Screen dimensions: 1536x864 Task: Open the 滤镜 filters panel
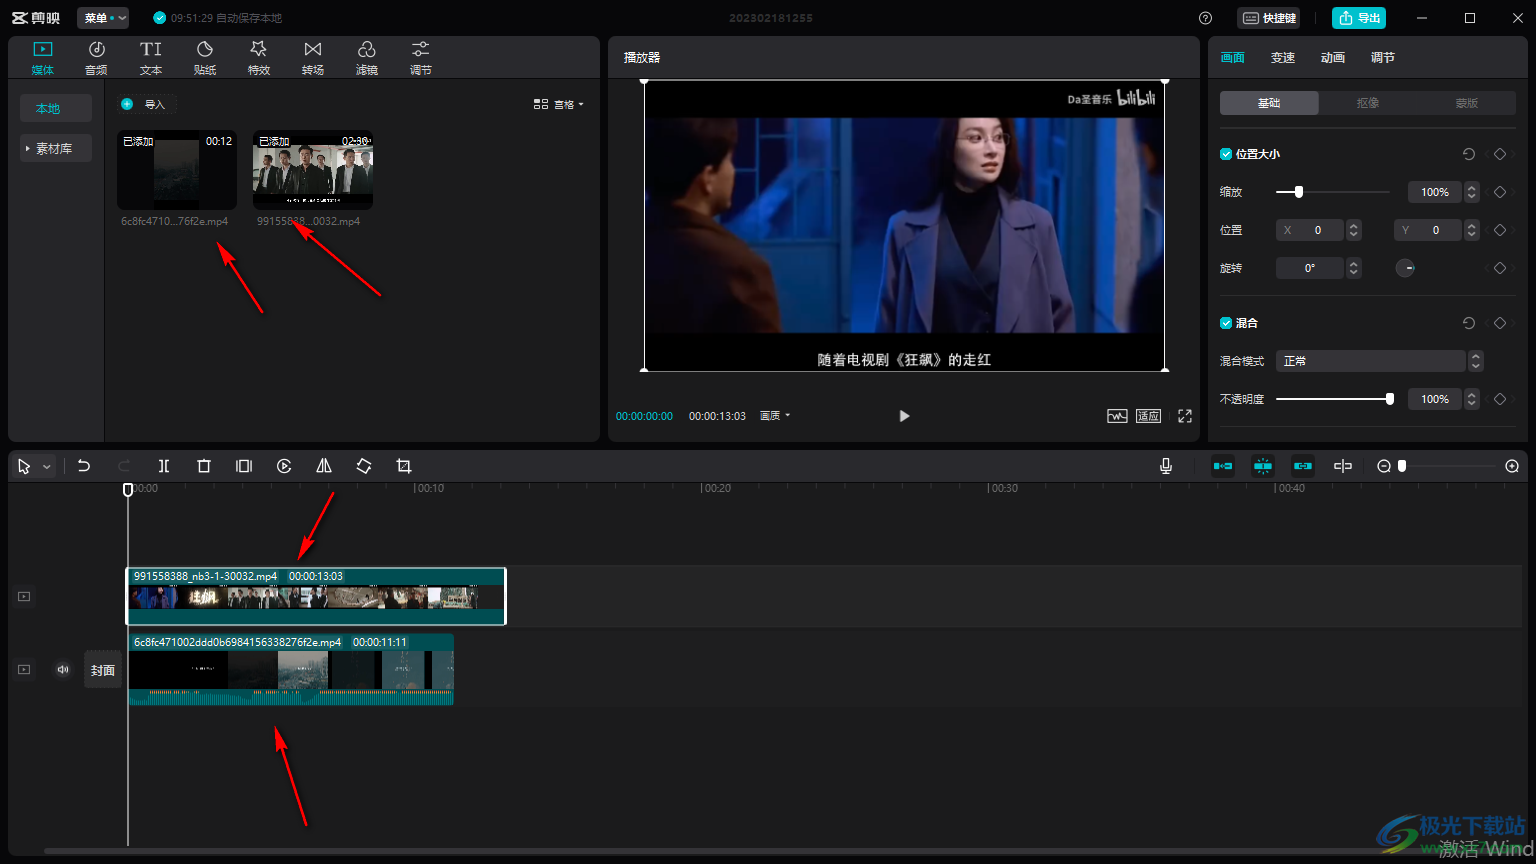[x=367, y=58]
